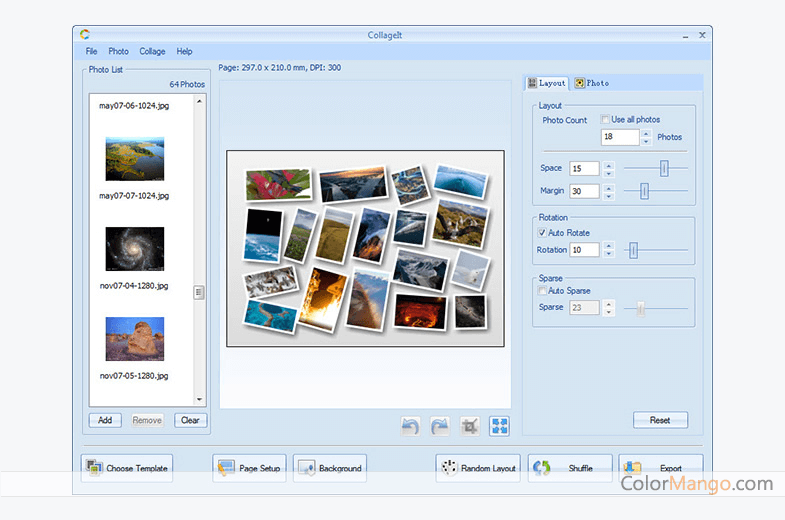The width and height of the screenshot is (785, 520).
Task: Increase Margin value with up arrow
Action: coord(609,187)
